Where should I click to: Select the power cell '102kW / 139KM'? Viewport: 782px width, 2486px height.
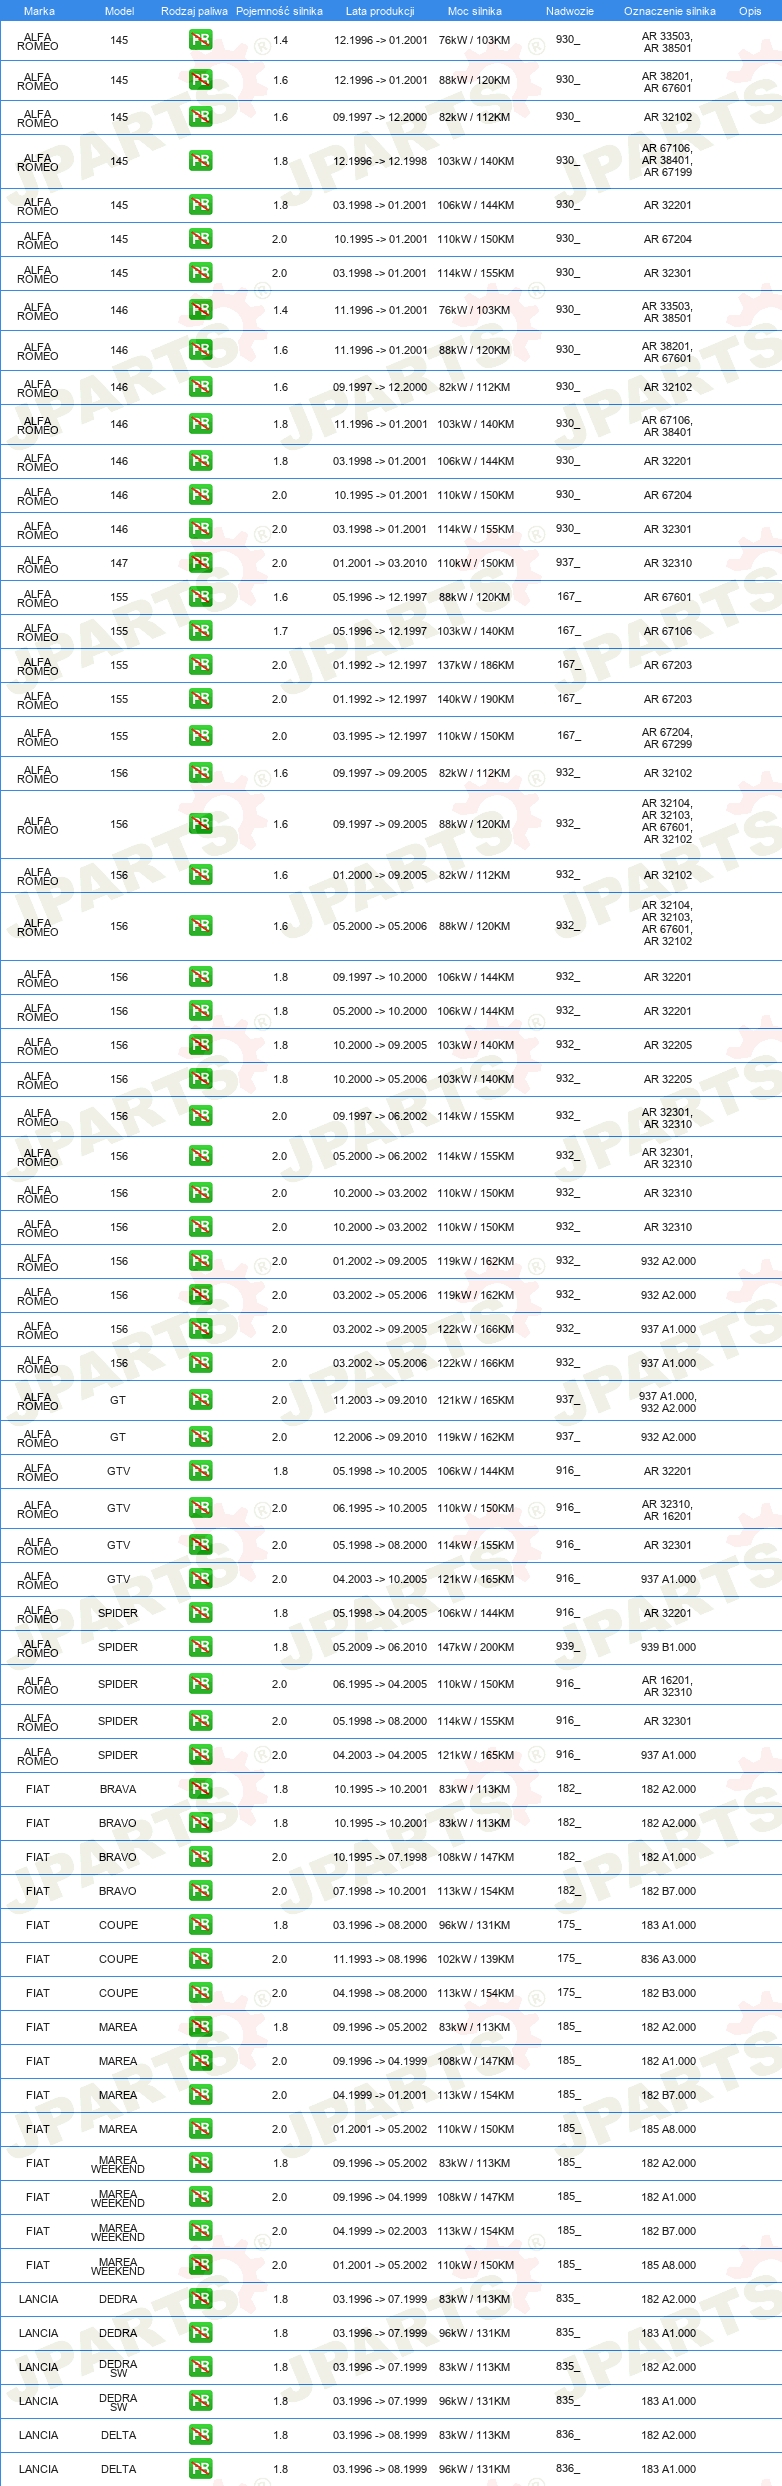pyautogui.click(x=475, y=1959)
